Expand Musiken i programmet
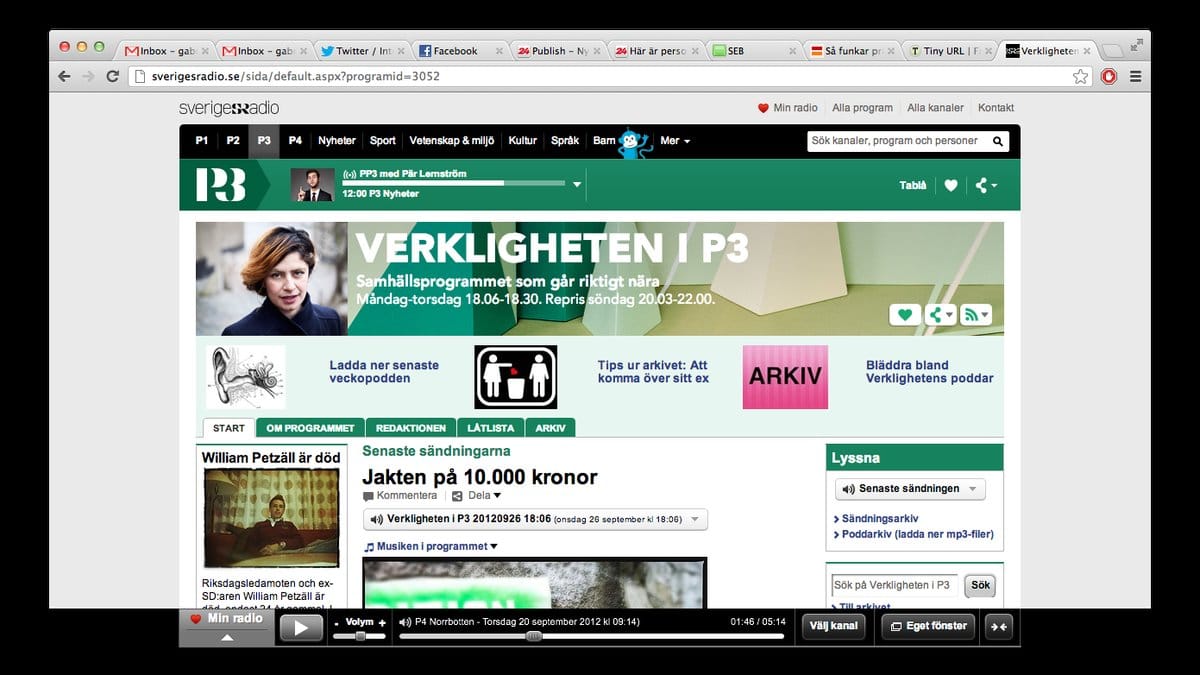1200x675 pixels. pyautogui.click(x=430, y=547)
